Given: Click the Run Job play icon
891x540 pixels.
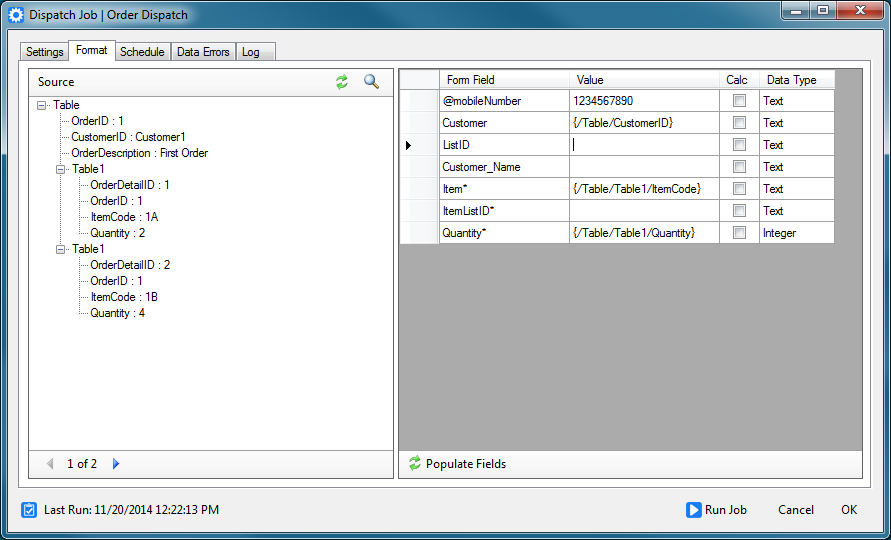Looking at the screenshot, I should [x=693, y=510].
